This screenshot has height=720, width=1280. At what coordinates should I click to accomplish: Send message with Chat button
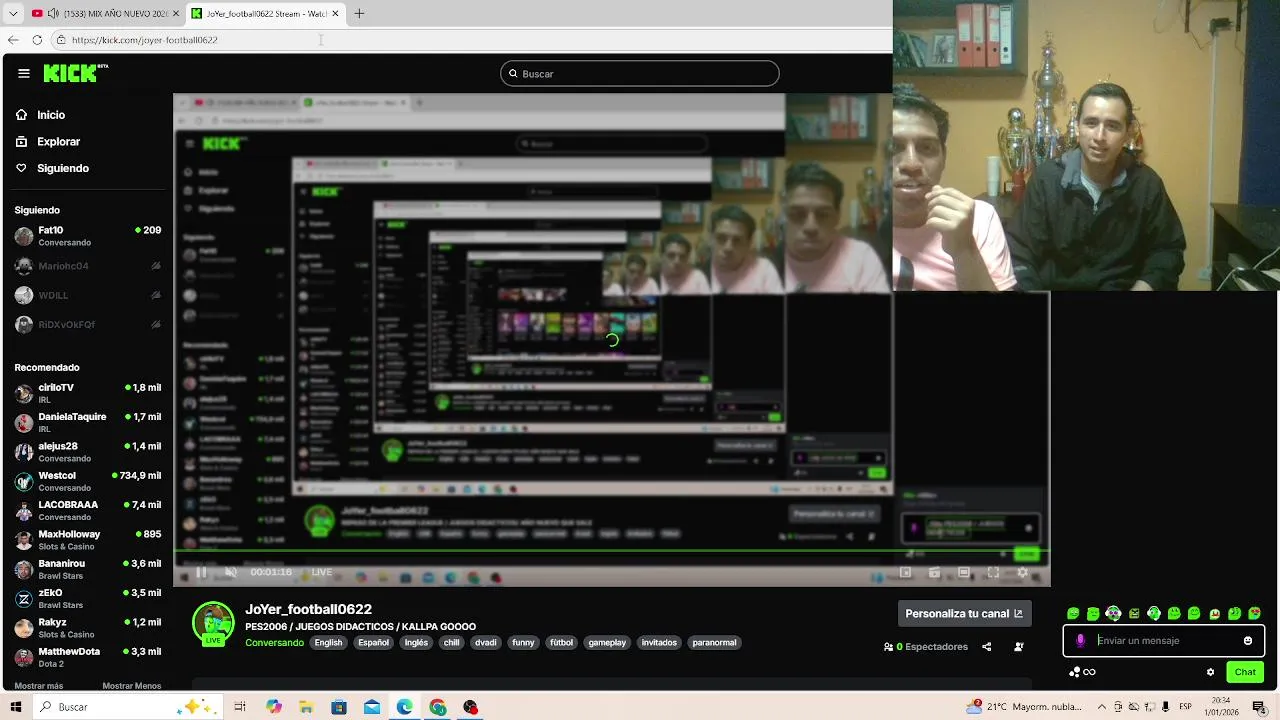[1245, 672]
